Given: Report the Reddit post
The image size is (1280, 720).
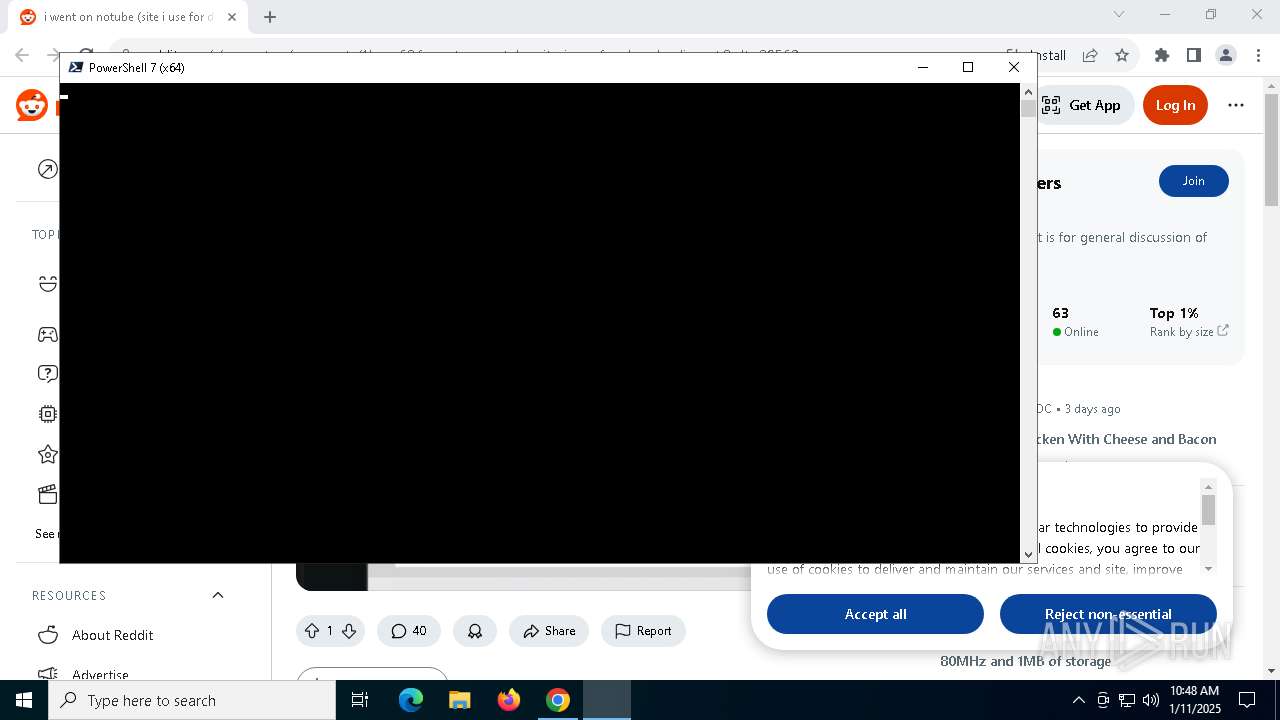Looking at the screenshot, I should pyautogui.click(x=643, y=631).
